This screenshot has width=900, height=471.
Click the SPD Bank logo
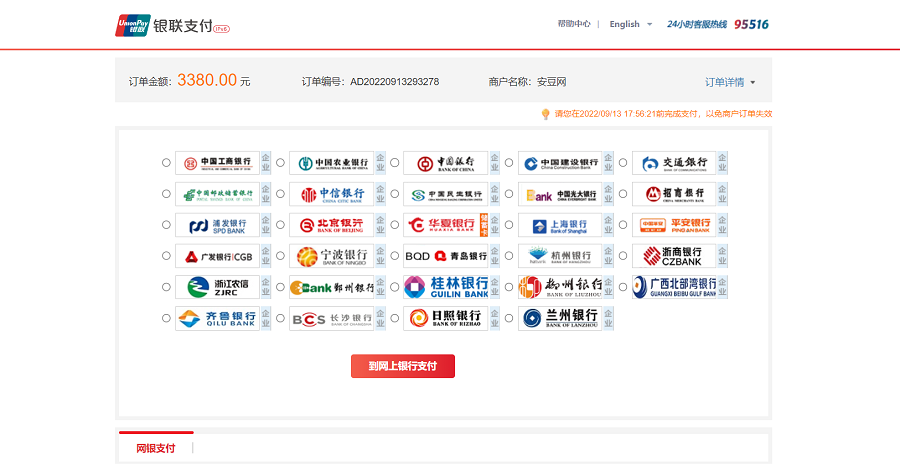pyautogui.click(x=218, y=225)
